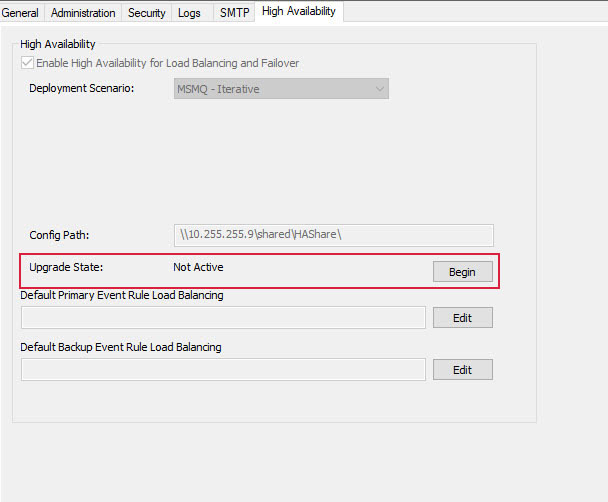This screenshot has width=608, height=502.
Task: Click Edit for Default Backup Event Rule Load Balancing
Action: click(462, 370)
